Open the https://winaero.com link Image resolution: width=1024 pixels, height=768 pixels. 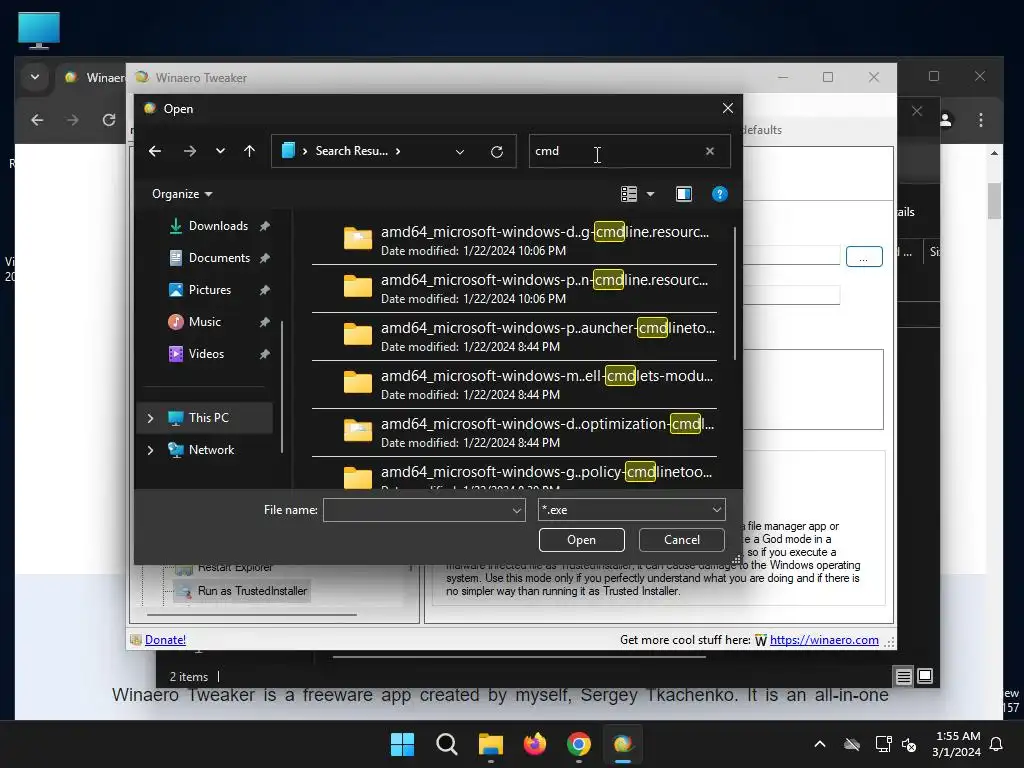click(824, 640)
